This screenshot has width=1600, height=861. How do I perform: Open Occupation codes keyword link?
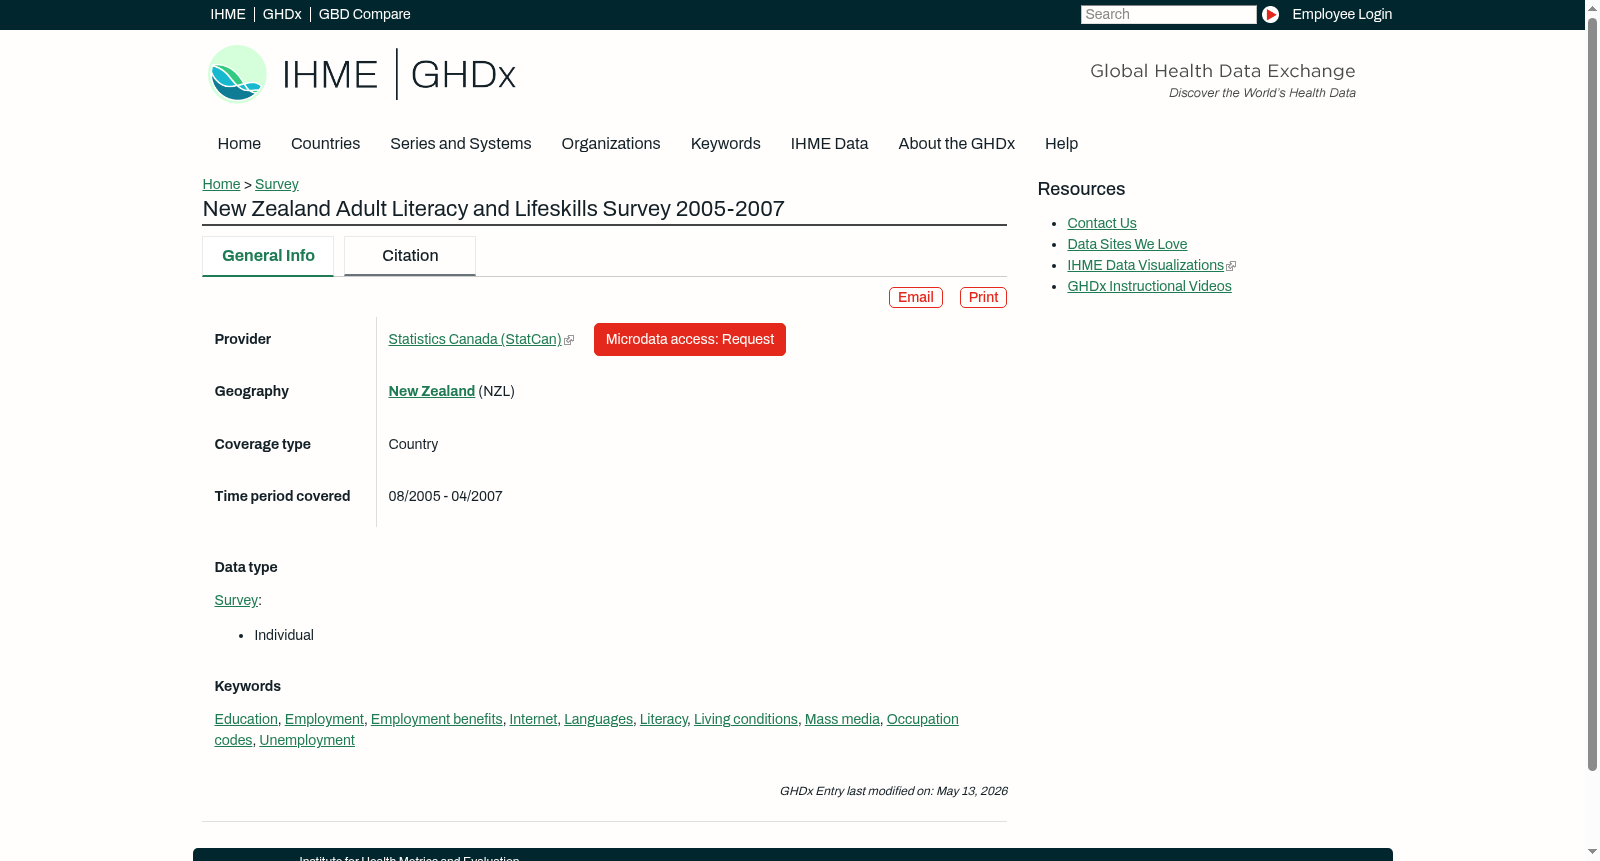point(922,719)
